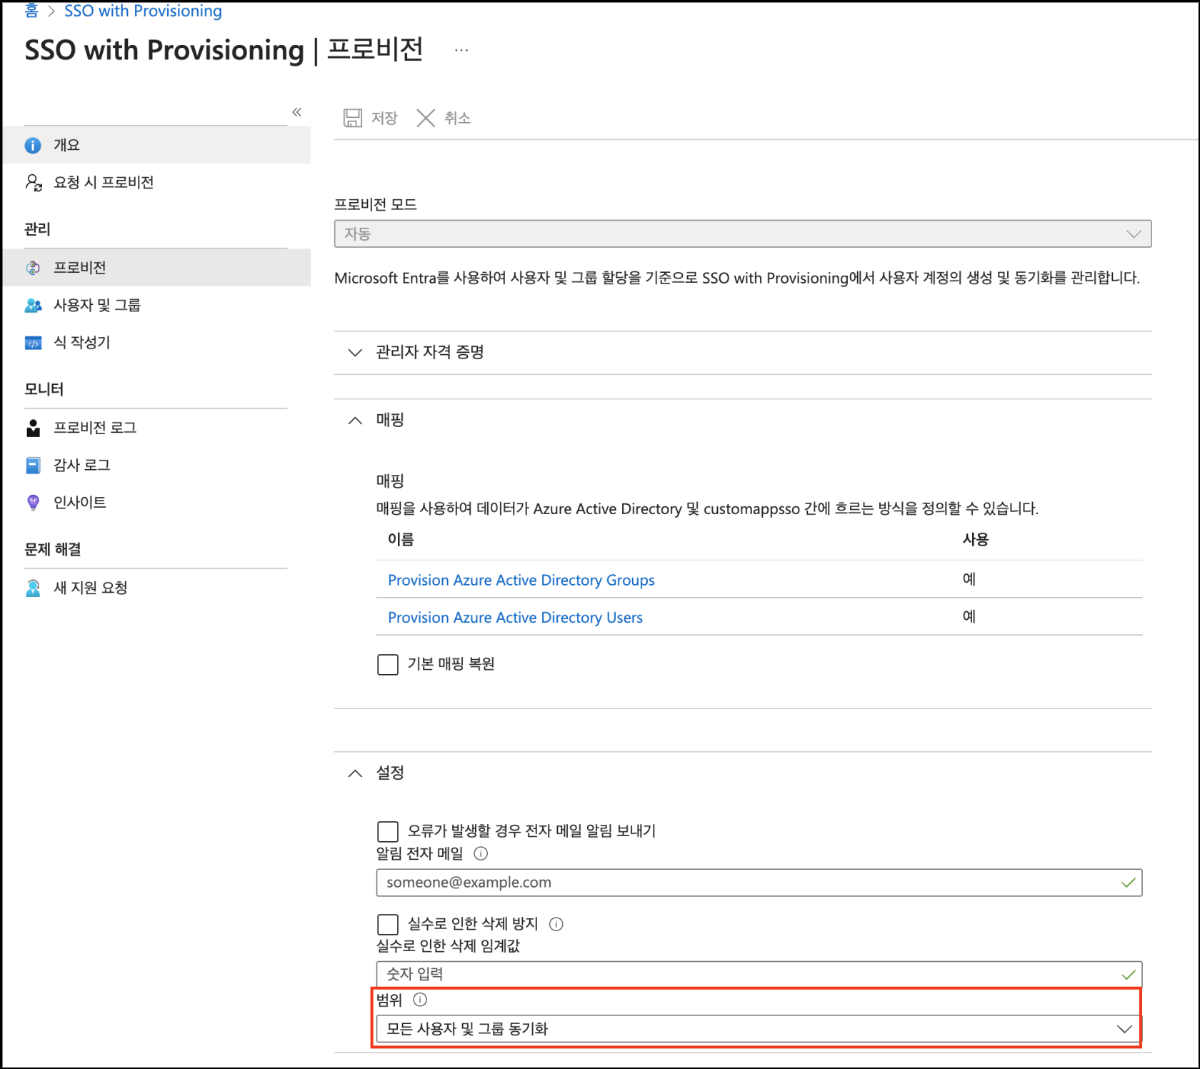
Task: Open Provision Azure Active Directory Groups mapping
Action: (x=521, y=580)
